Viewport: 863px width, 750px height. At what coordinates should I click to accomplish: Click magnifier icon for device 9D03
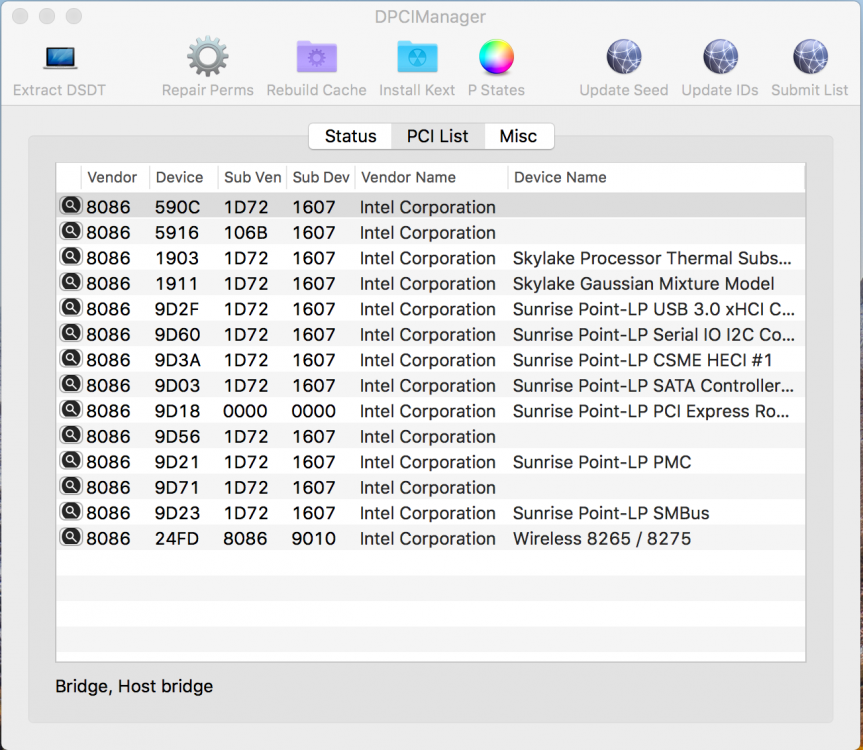[x=71, y=384]
